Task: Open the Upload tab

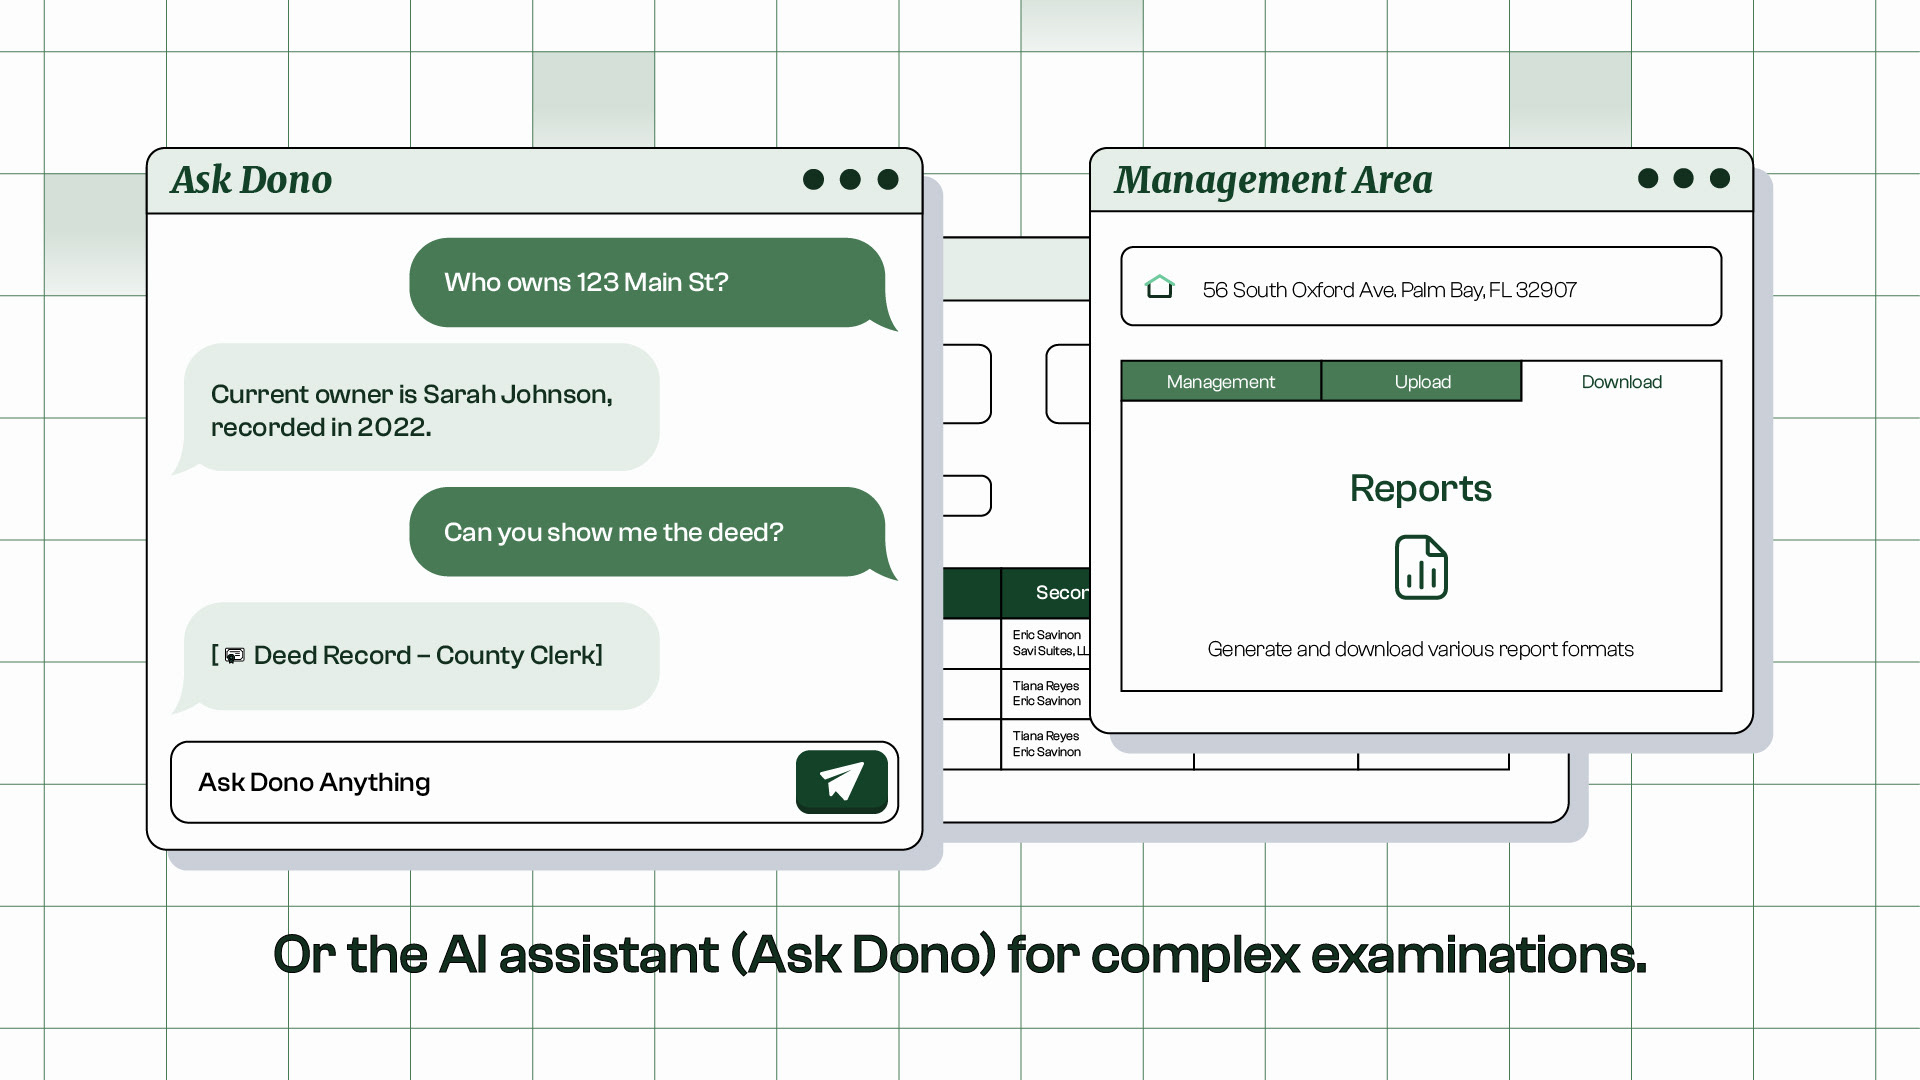Action: (x=1421, y=382)
